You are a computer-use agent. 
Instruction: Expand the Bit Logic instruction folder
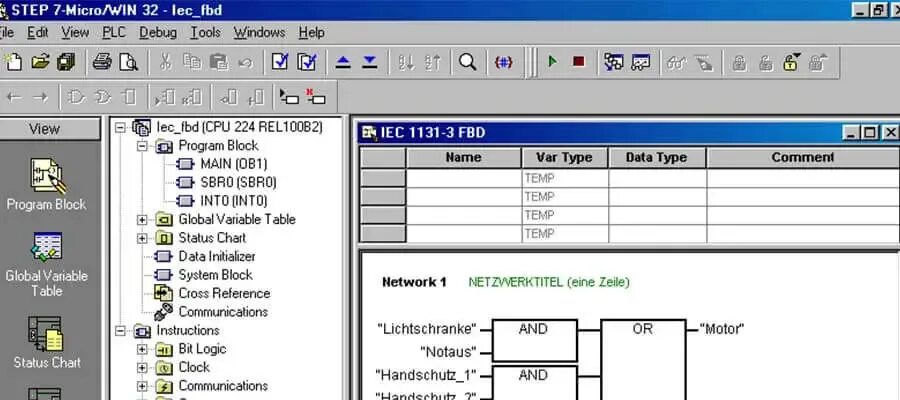click(142, 349)
